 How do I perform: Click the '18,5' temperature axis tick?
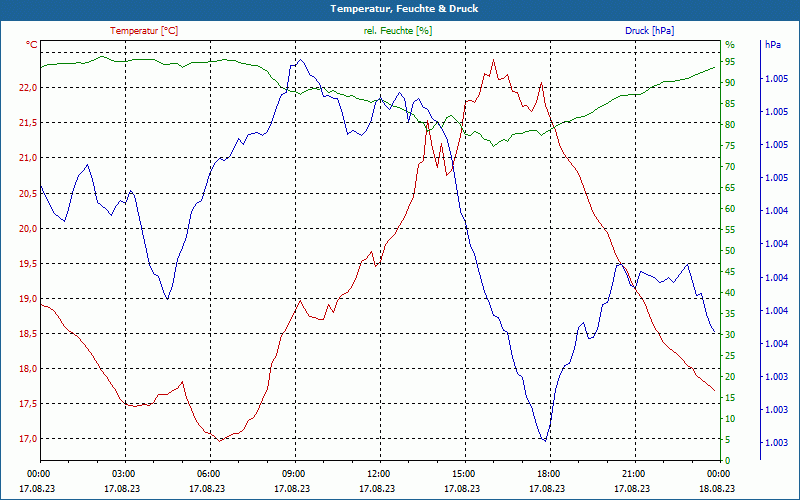pos(28,334)
